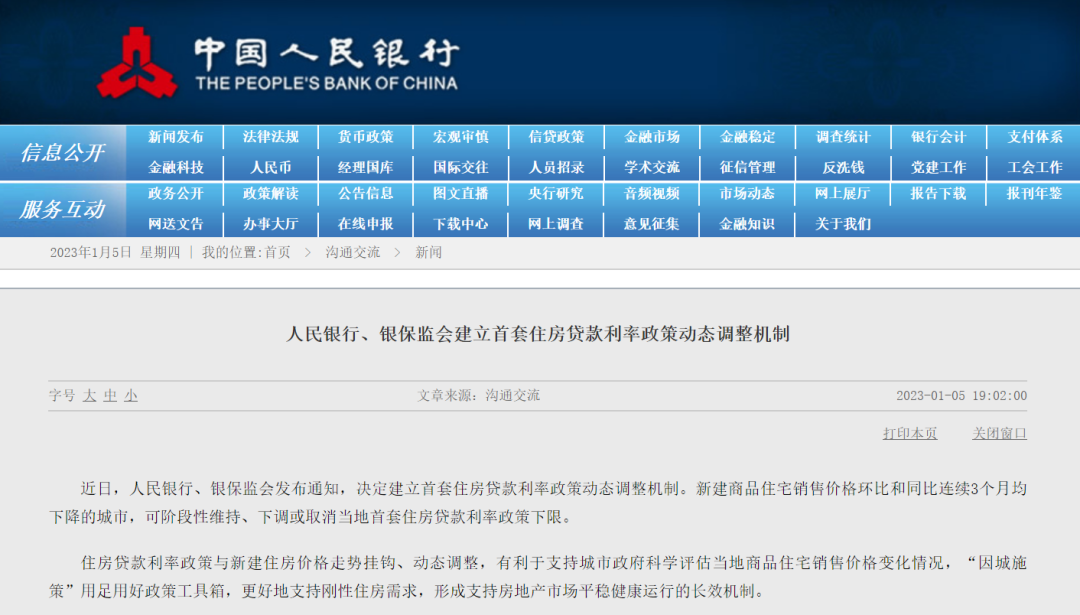
Task: Open 在线申报 service link
Action: point(366,224)
